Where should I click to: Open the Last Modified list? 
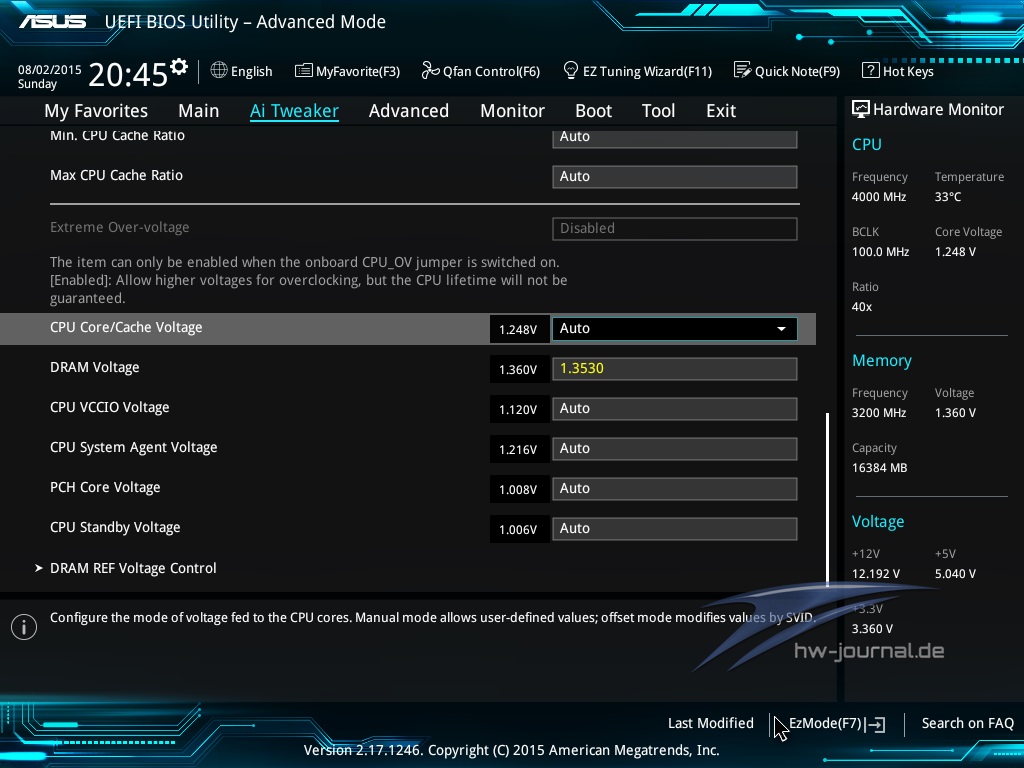point(710,723)
